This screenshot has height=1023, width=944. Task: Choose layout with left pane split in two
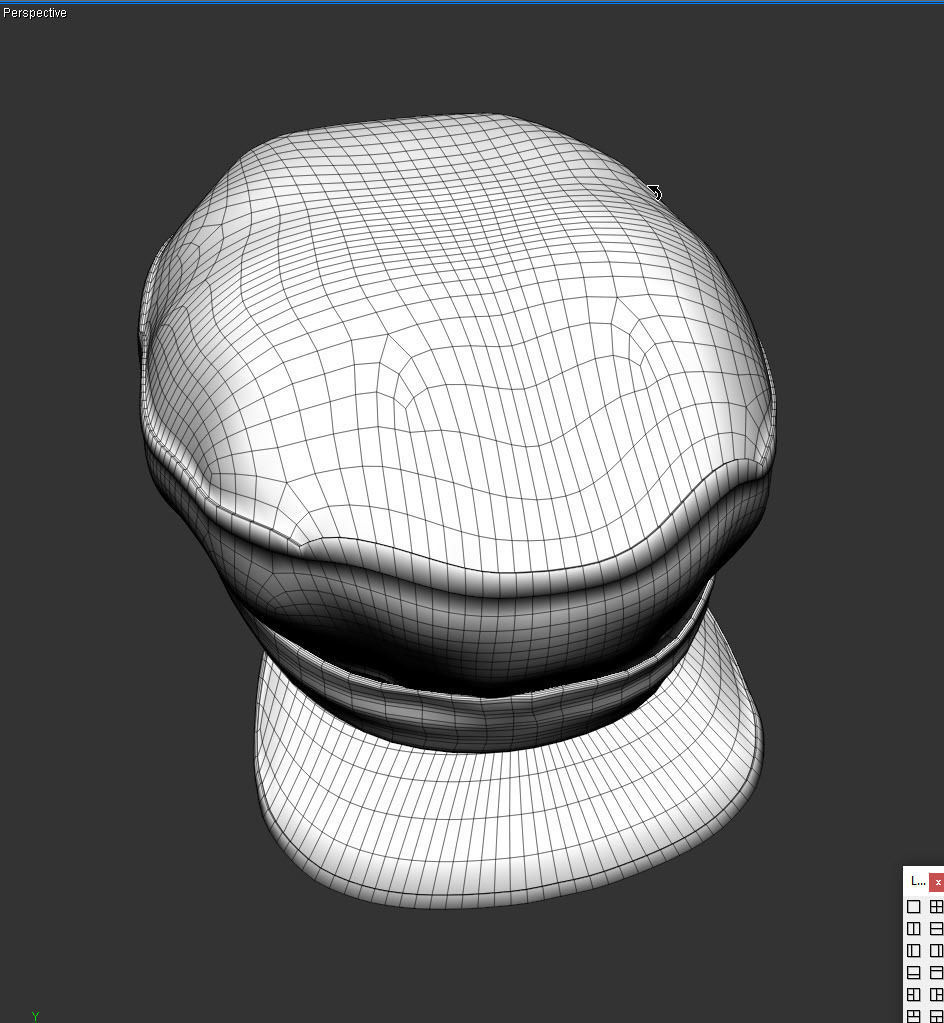click(x=913, y=994)
